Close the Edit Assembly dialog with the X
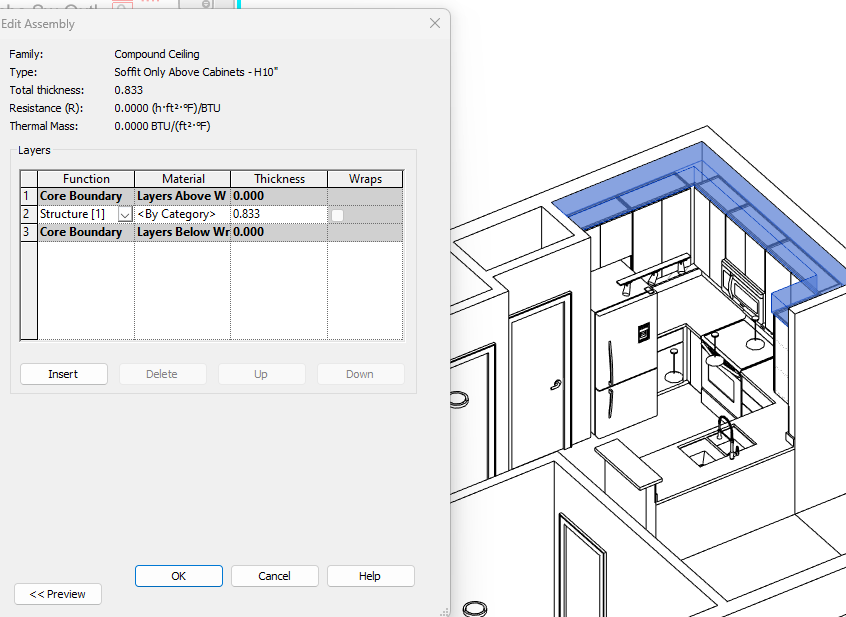This screenshot has height=617, width=846. tap(434, 23)
